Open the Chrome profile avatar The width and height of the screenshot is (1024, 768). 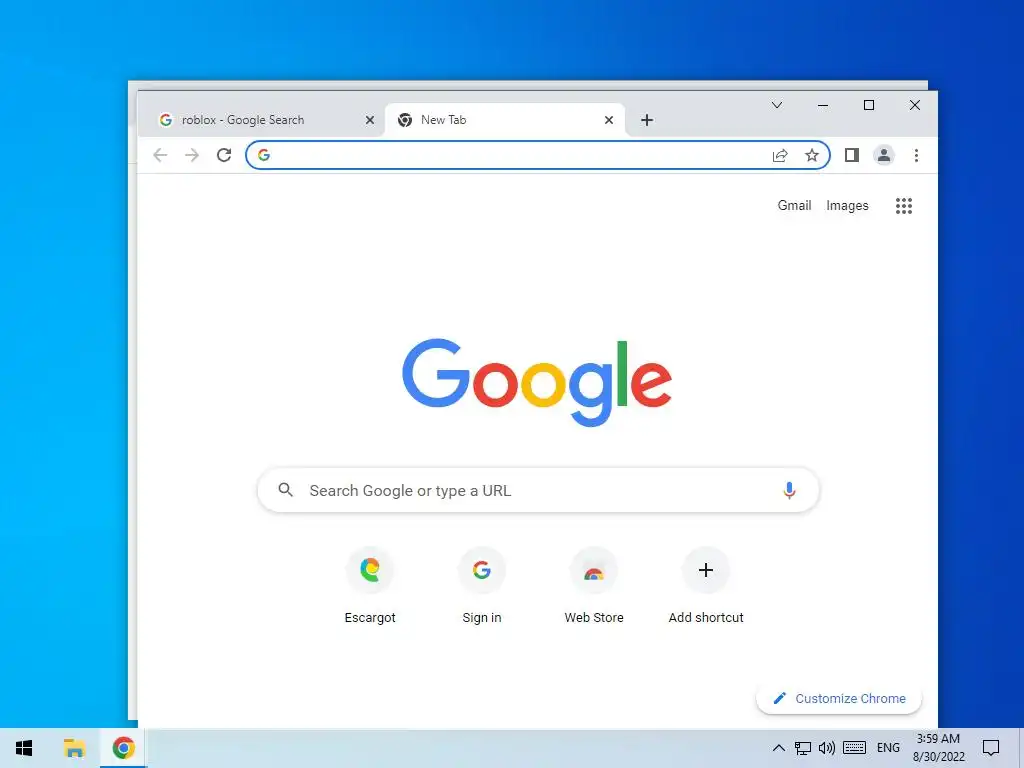[x=884, y=155]
